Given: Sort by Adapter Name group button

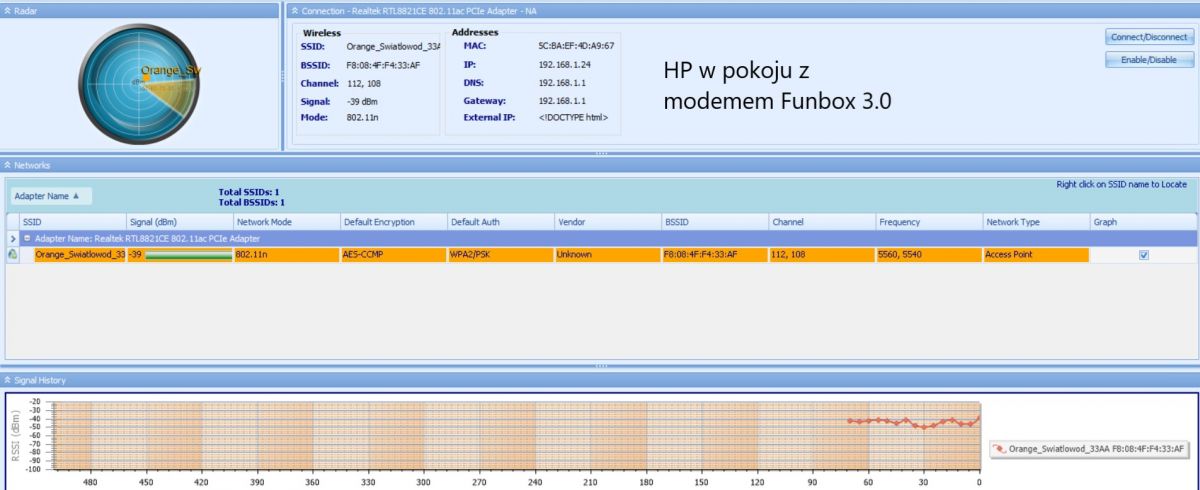Looking at the screenshot, I should coord(51,196).
